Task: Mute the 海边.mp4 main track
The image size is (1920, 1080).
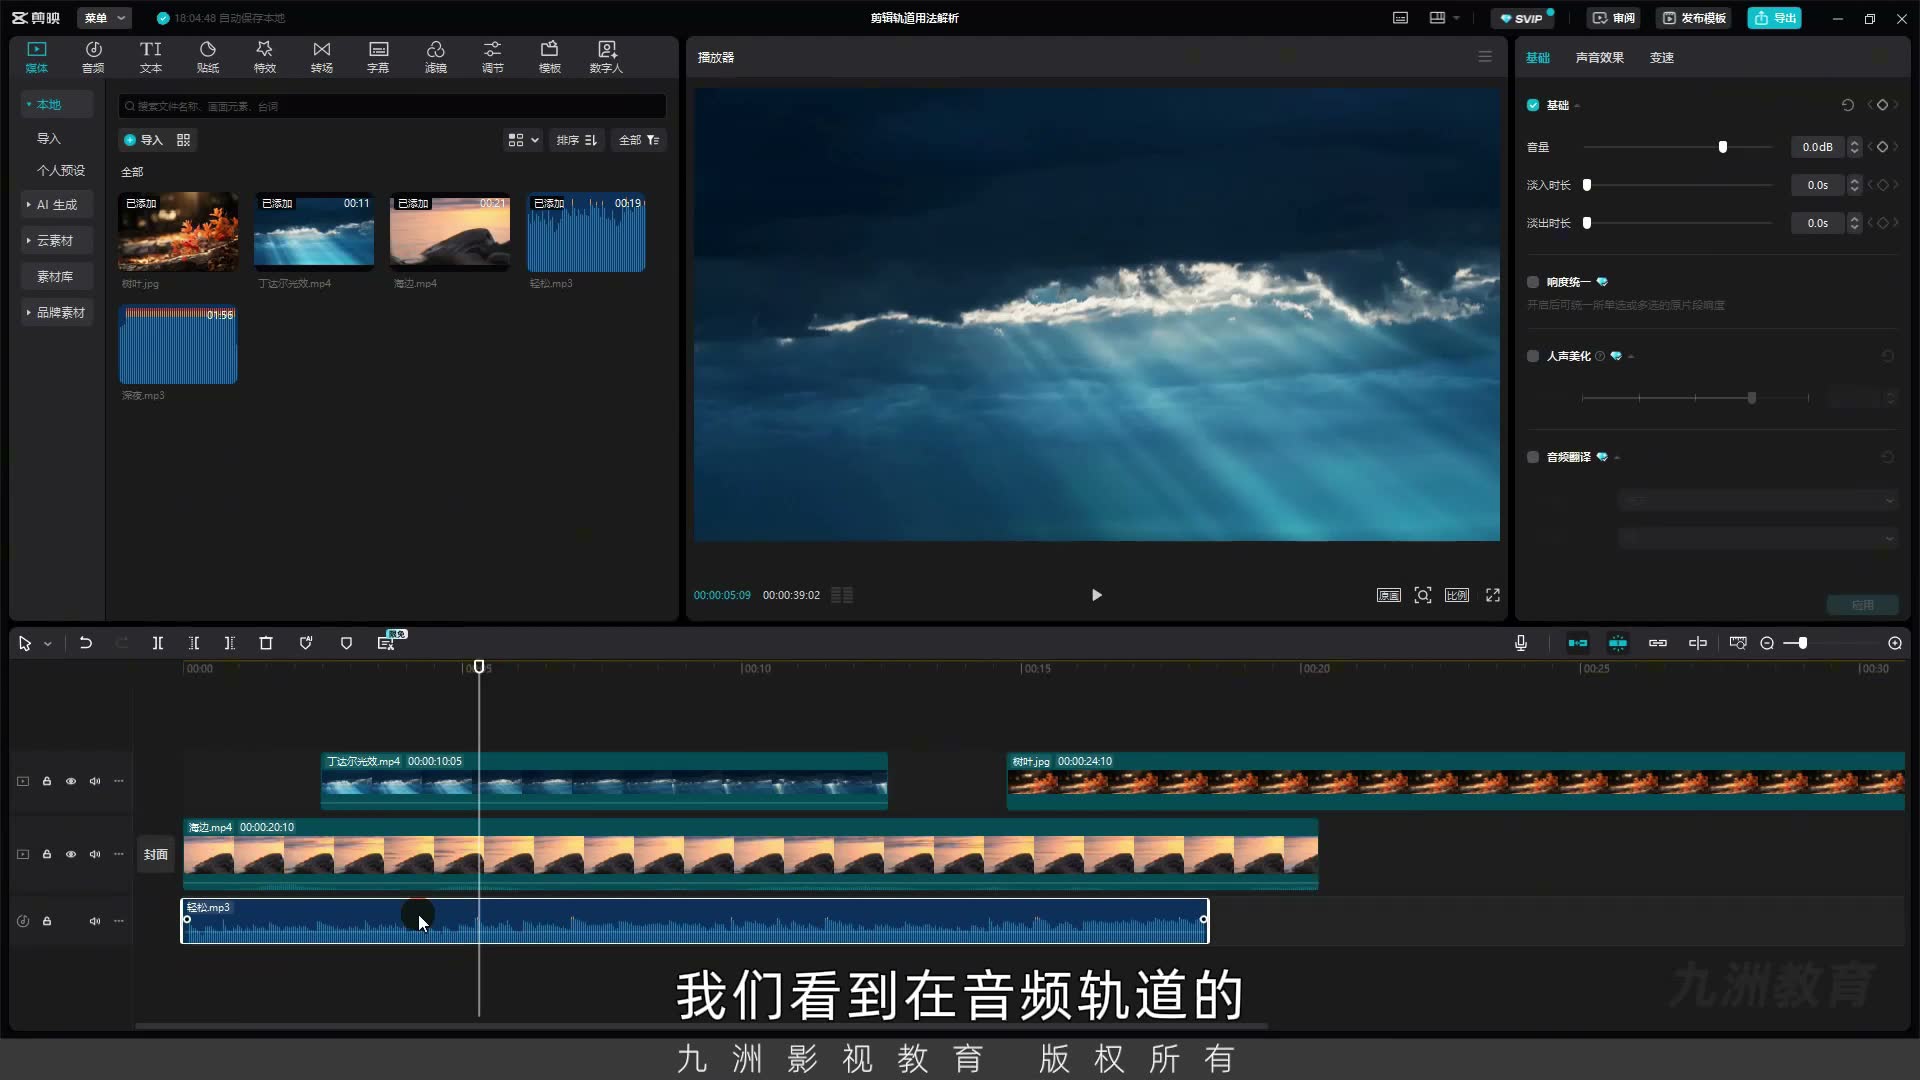Action: coord(95,854)
